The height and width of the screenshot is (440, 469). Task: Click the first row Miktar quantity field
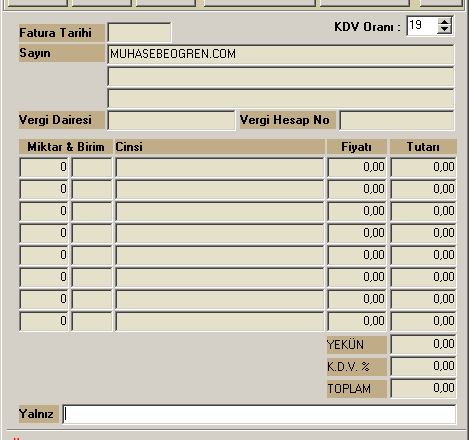click(44, 167)
